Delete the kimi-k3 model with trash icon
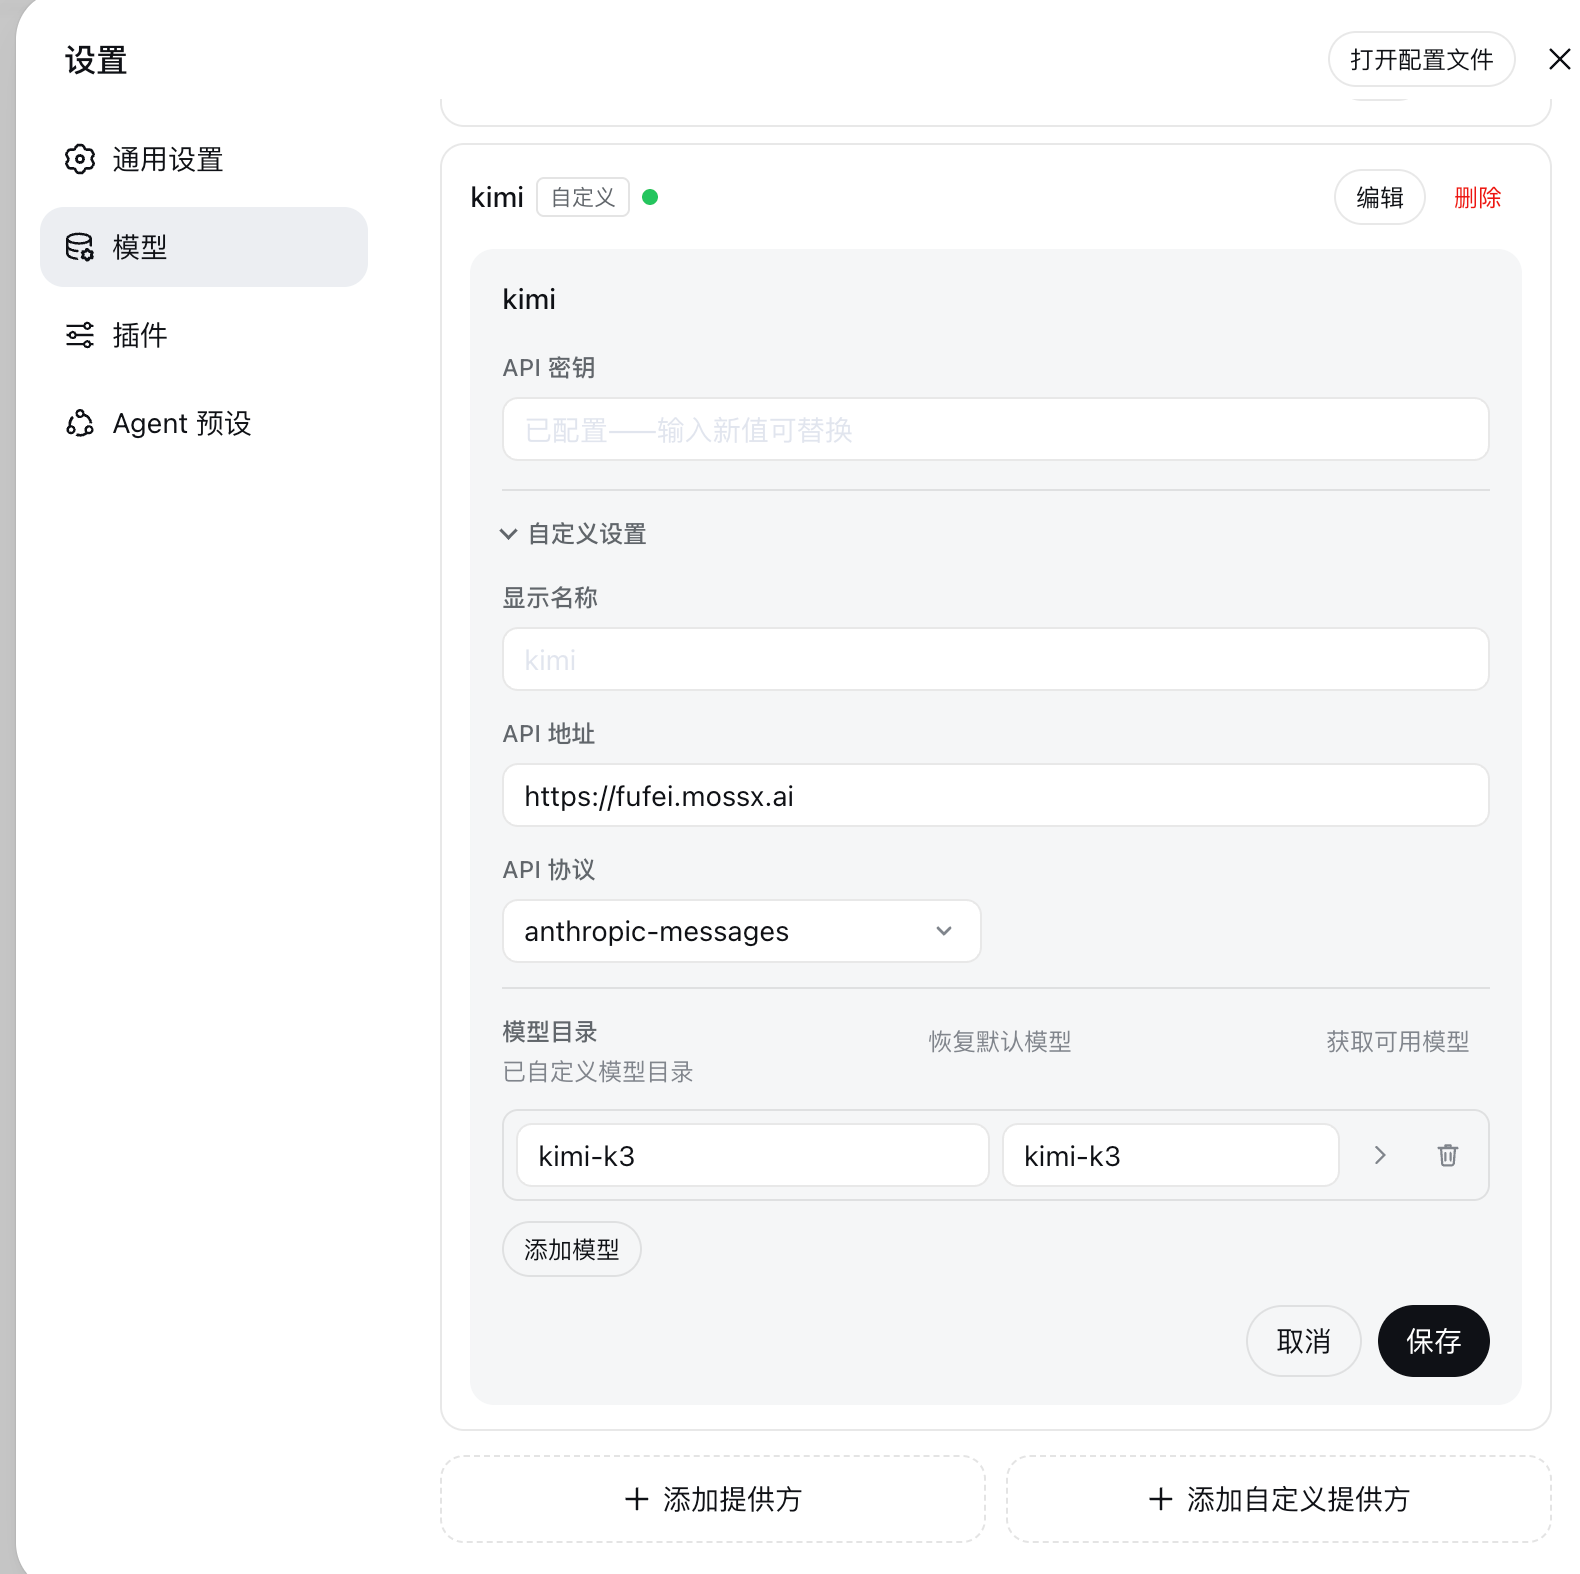The width and height of the screenshot is (1580, 1574). point(1447,1155)
